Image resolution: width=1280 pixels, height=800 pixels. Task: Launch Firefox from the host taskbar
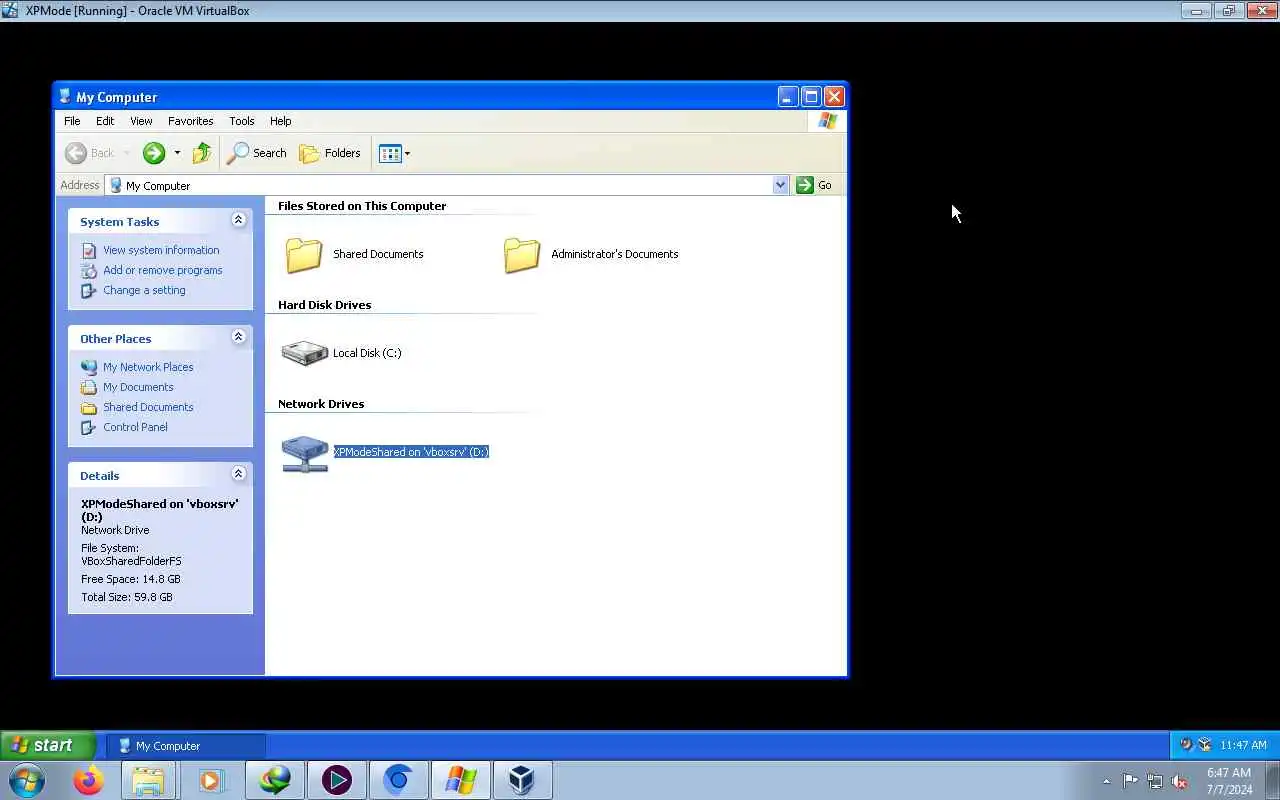click(89, 780)
